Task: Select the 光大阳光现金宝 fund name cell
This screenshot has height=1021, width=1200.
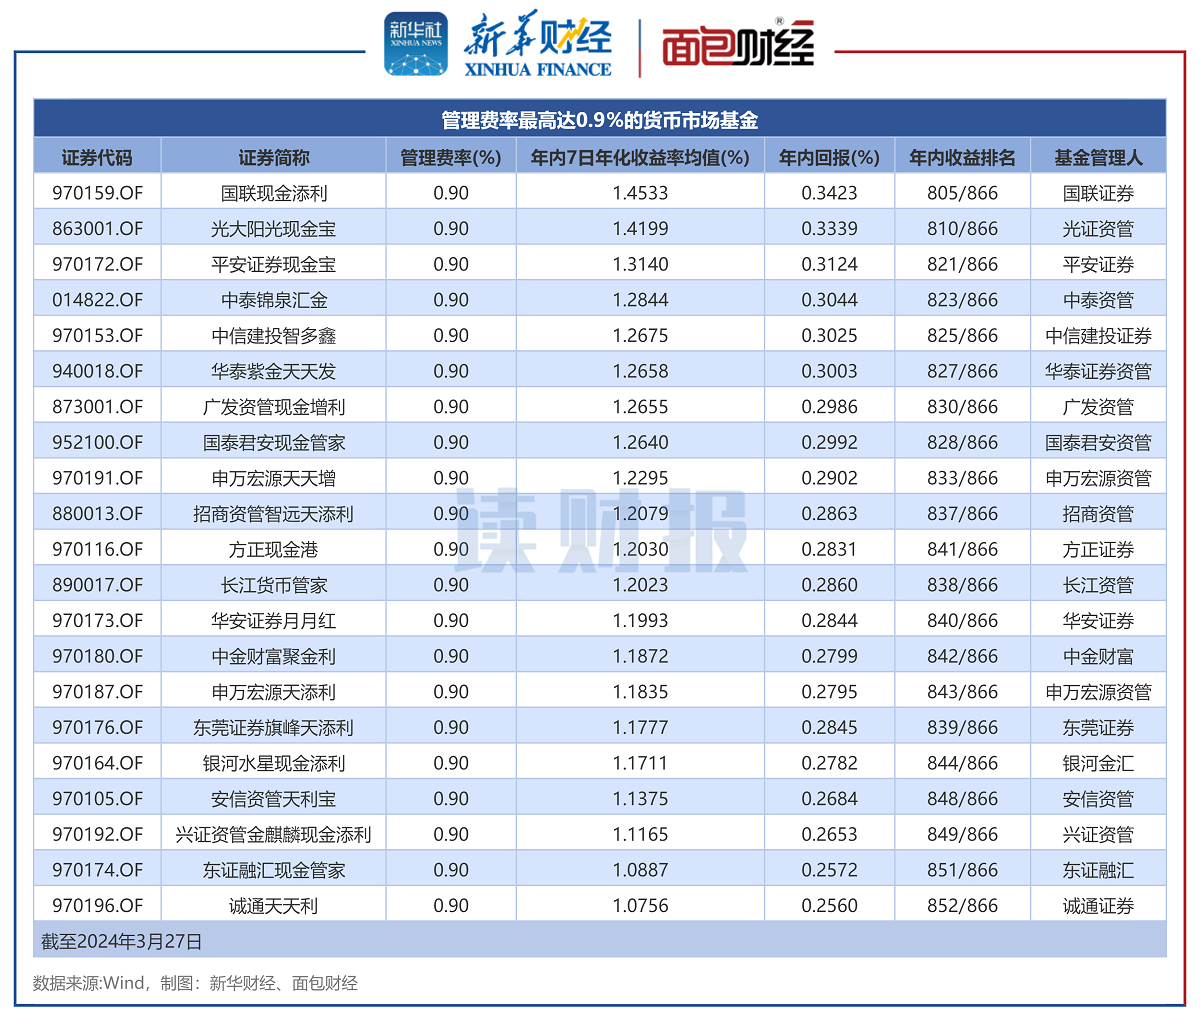Action: click(273, 229)
